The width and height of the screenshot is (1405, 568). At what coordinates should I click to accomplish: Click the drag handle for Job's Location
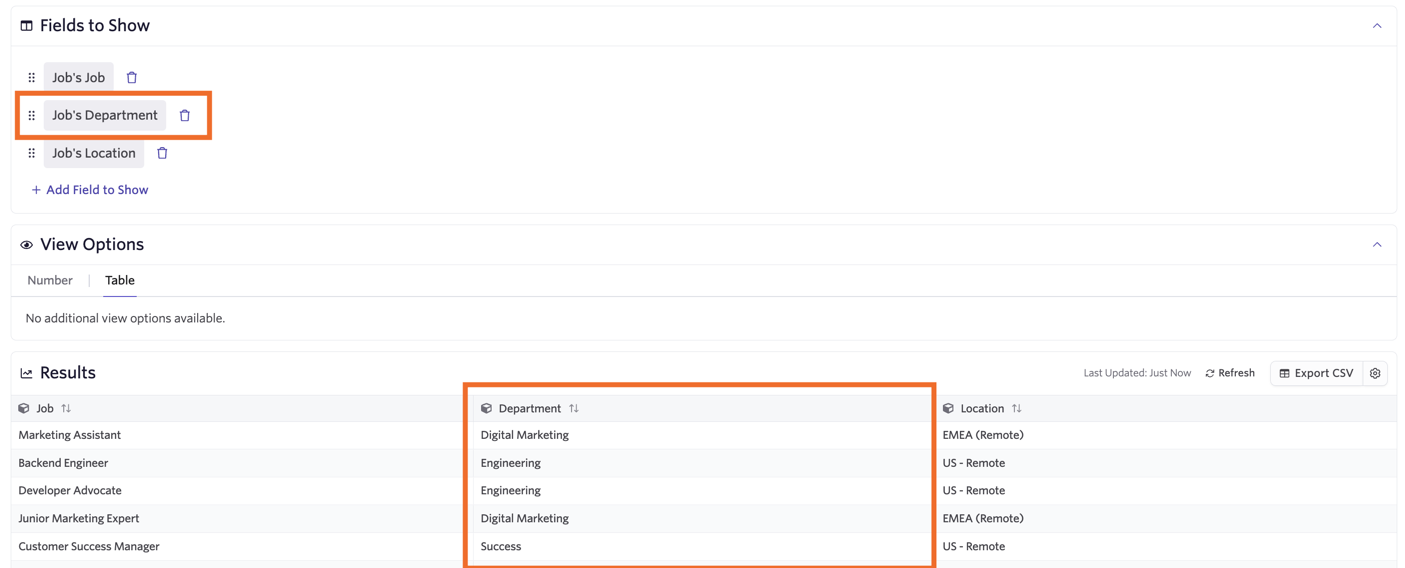pyautogui.click(x=32, y=153)
